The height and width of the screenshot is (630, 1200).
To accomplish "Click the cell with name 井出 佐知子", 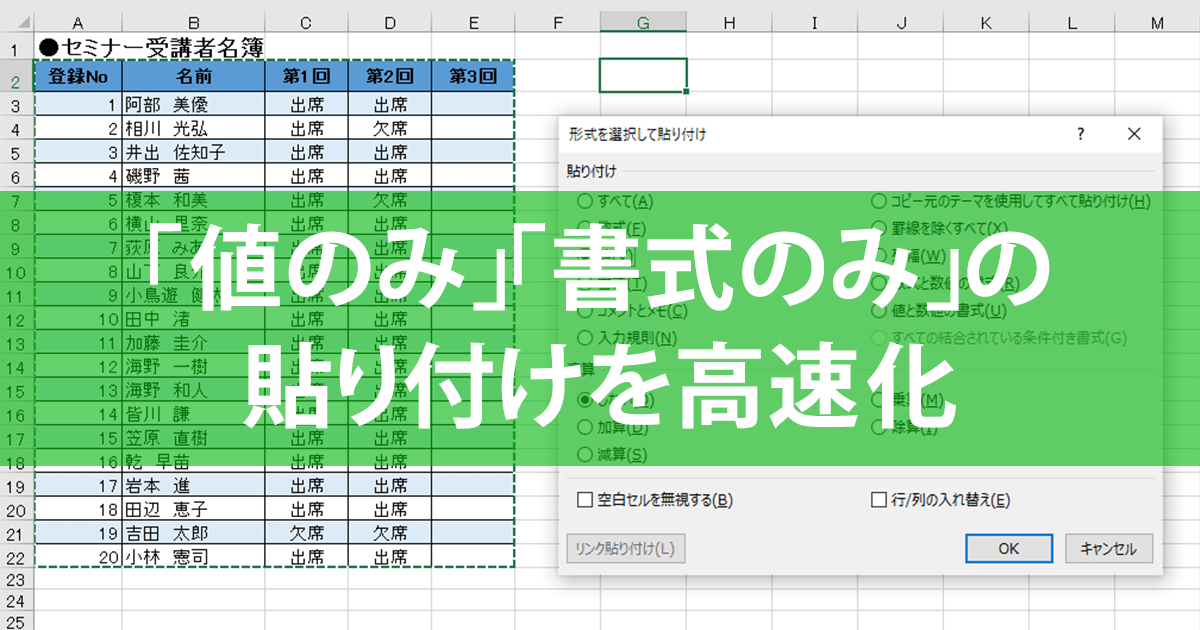I will tap(194, 153).
